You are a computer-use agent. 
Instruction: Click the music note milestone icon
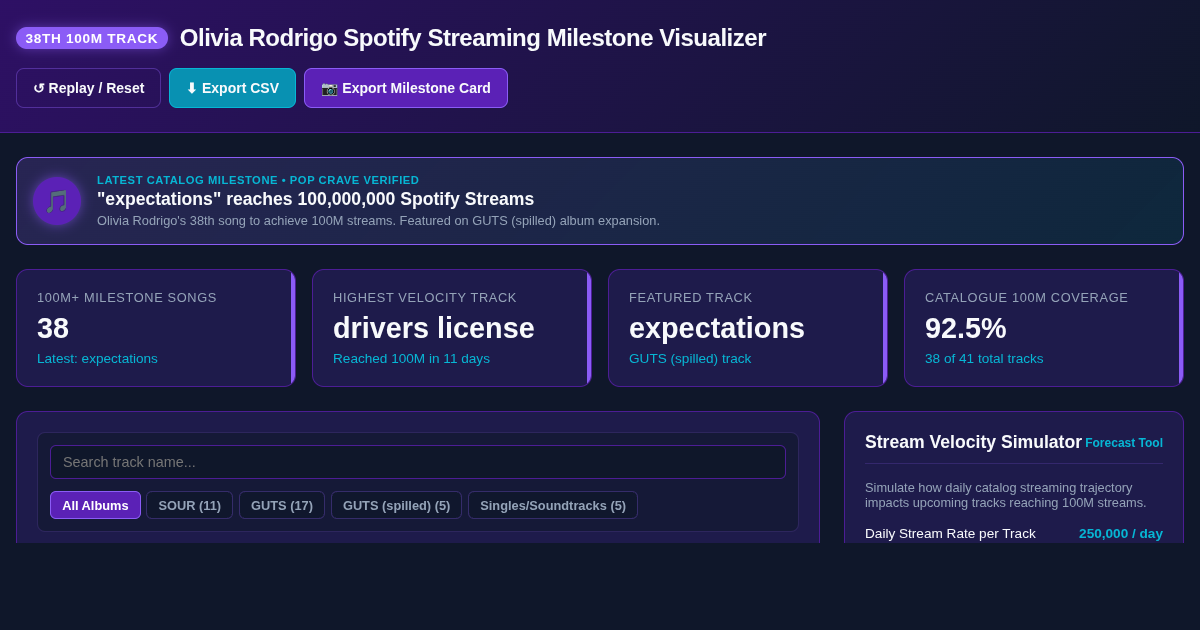pos(57,201)
